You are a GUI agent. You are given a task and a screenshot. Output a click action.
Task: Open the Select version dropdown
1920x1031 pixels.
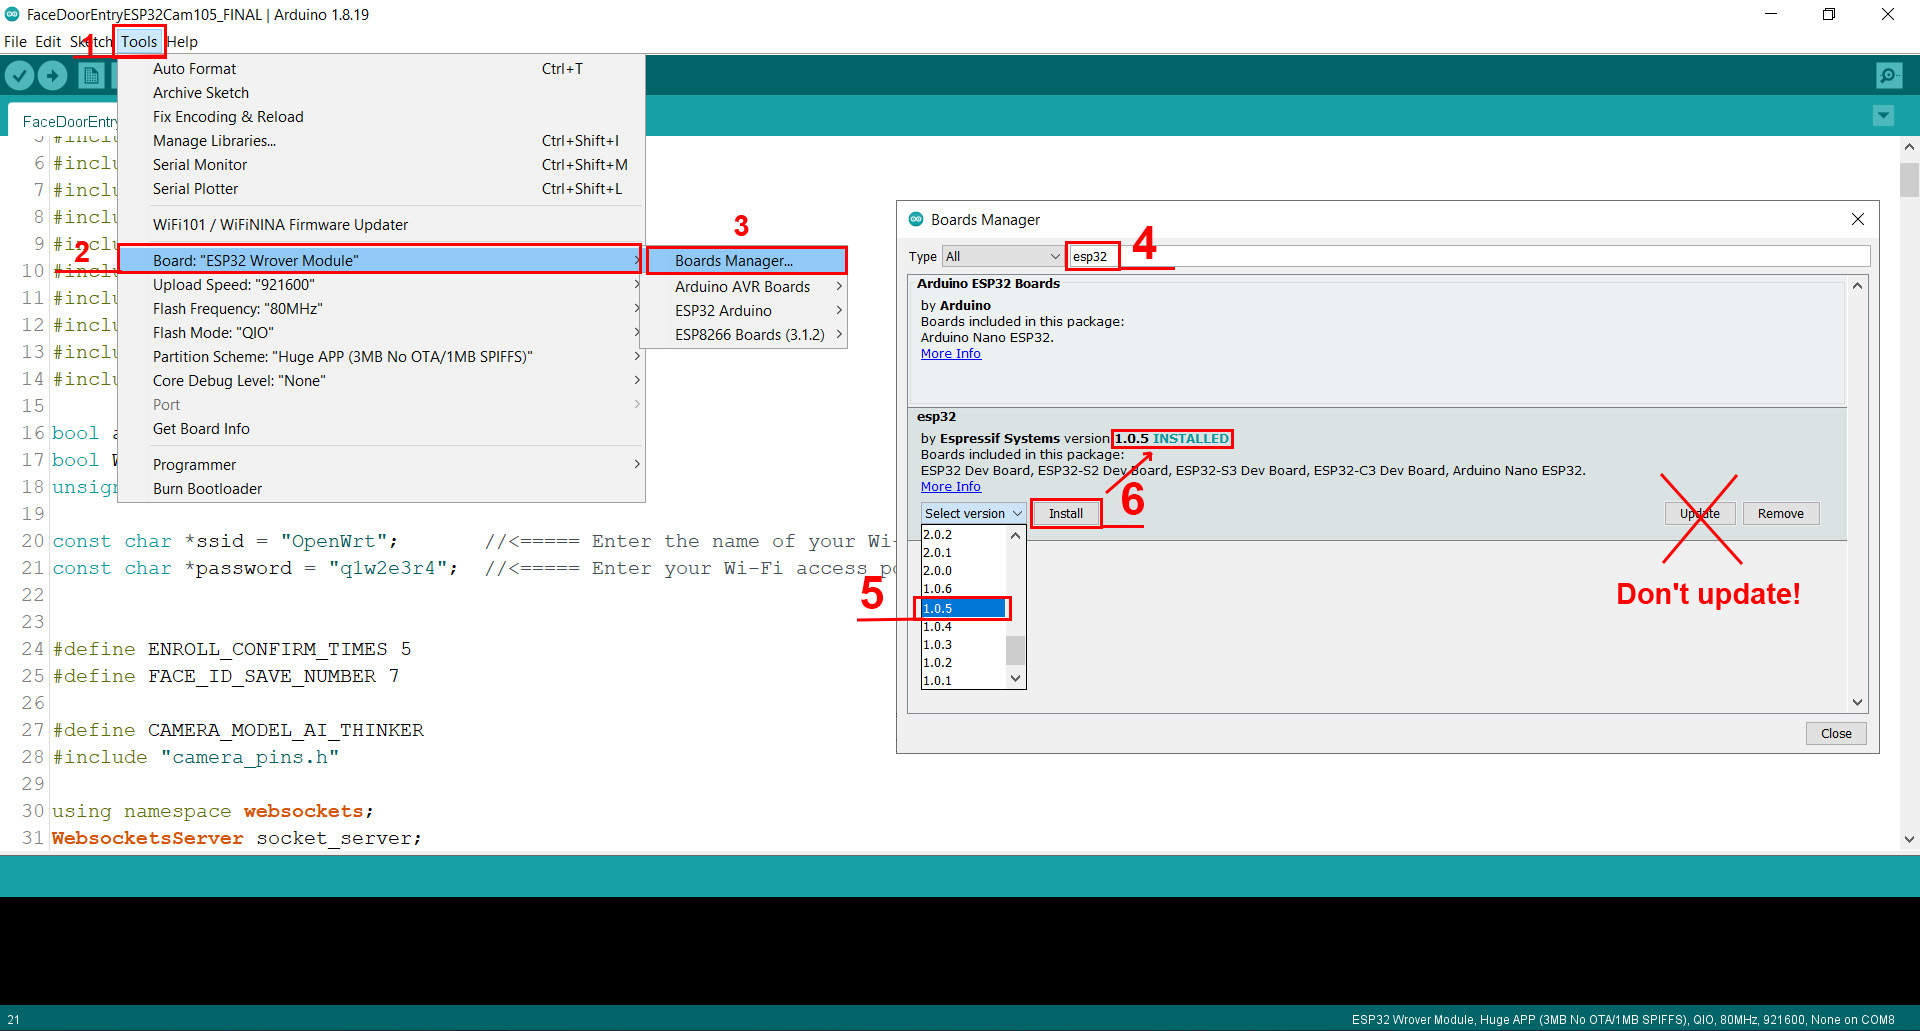[x=973, y=513]
